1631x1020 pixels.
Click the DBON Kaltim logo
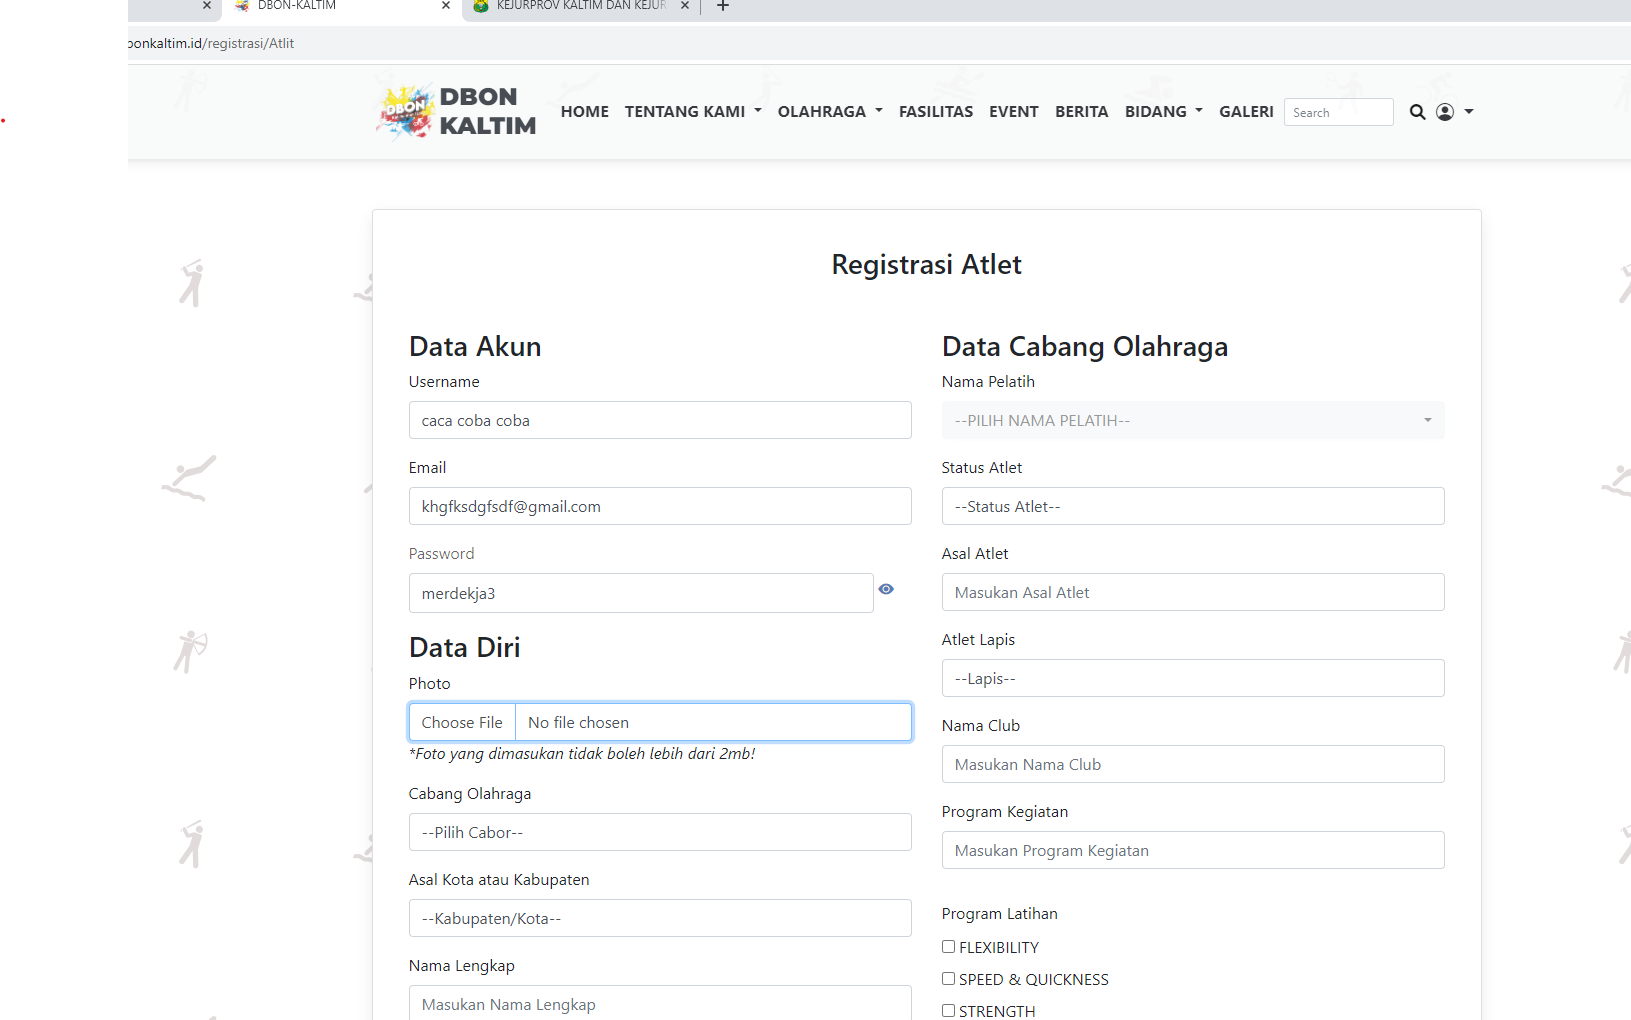click(x=456, y=111)
